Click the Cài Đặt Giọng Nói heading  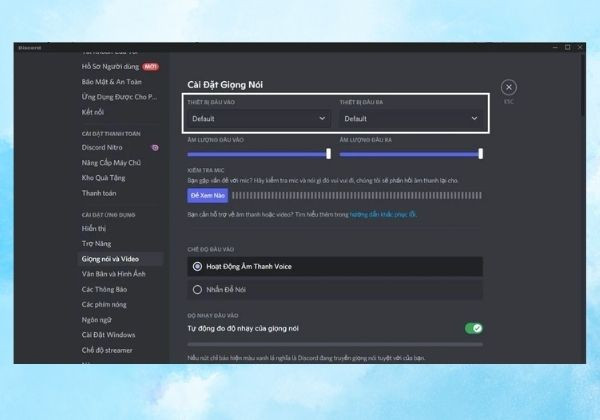[x=225, y=85]
